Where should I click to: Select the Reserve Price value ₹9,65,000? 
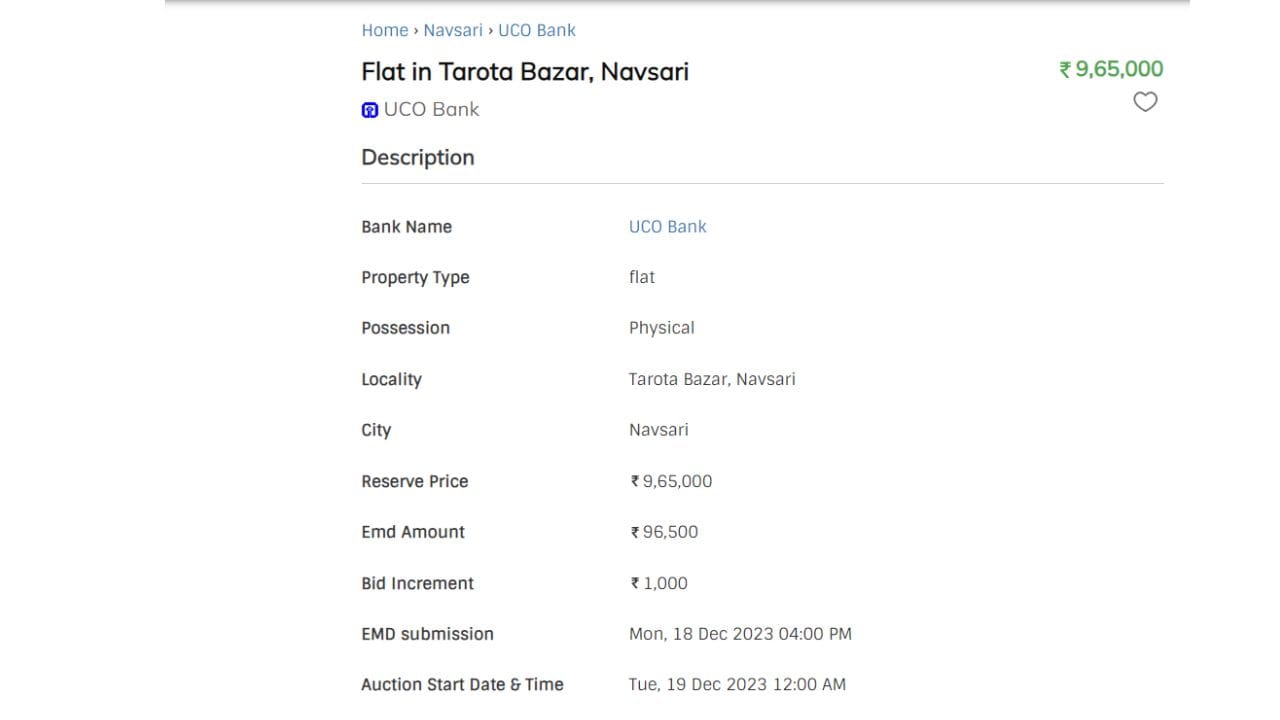[x=671, y=481]
